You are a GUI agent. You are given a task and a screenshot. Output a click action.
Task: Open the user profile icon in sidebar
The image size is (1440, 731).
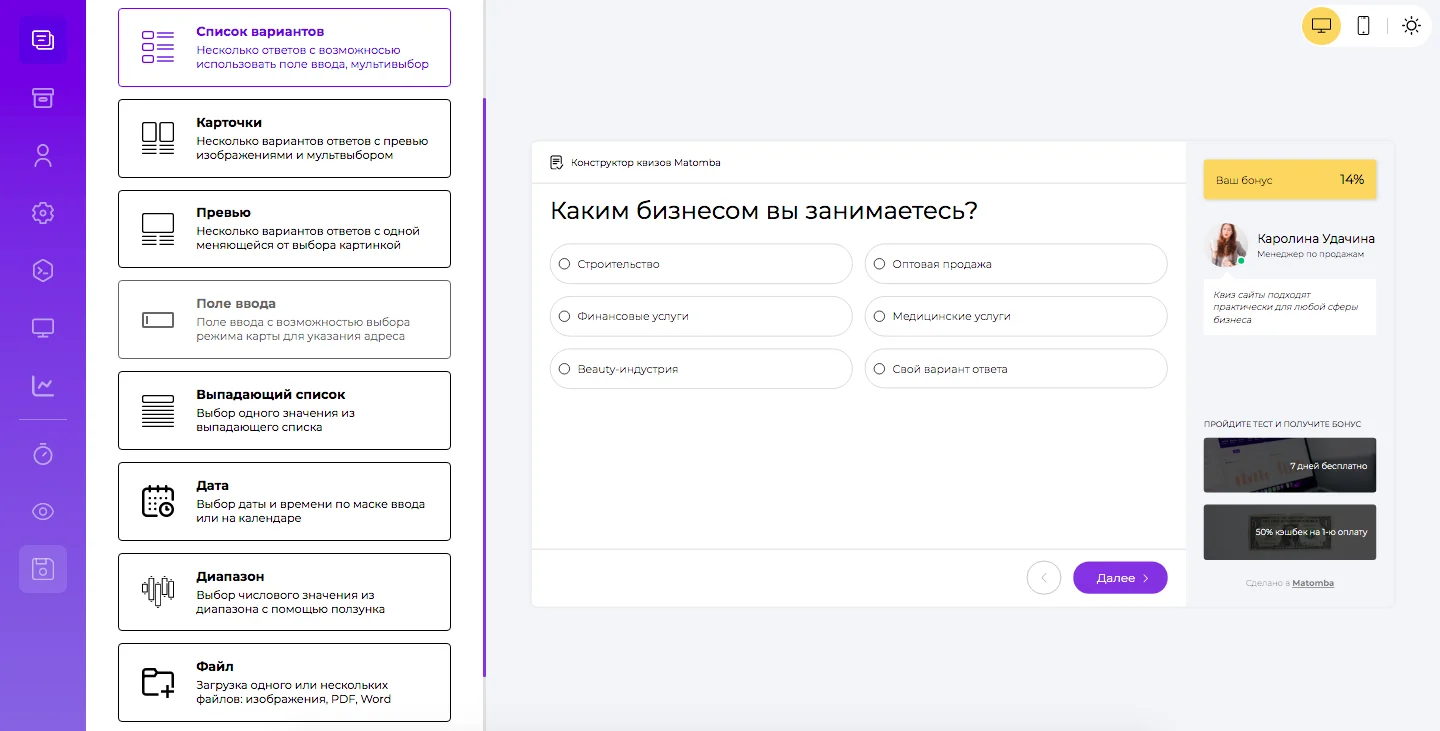[43, 155]
